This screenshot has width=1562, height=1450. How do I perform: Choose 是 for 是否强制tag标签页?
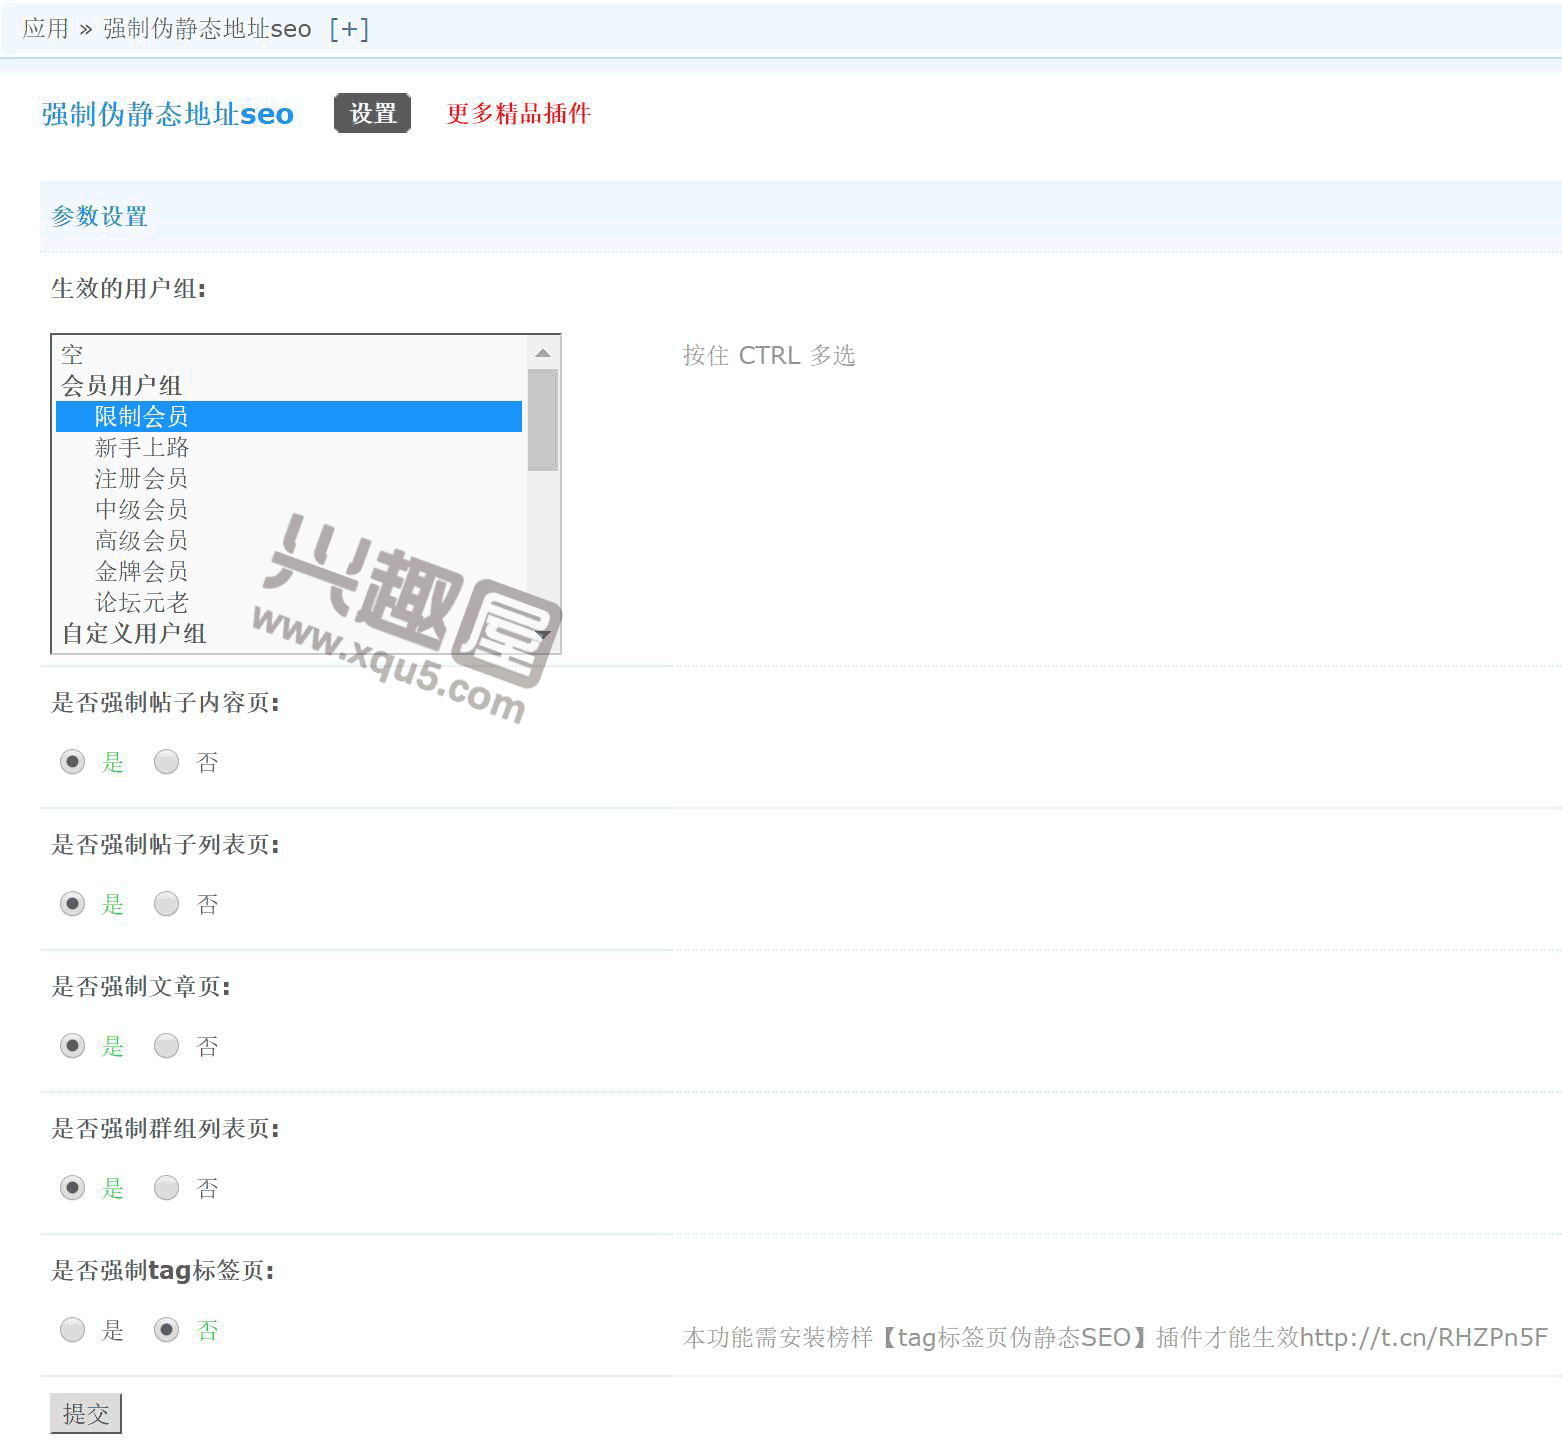click(x=73, y=1330)
